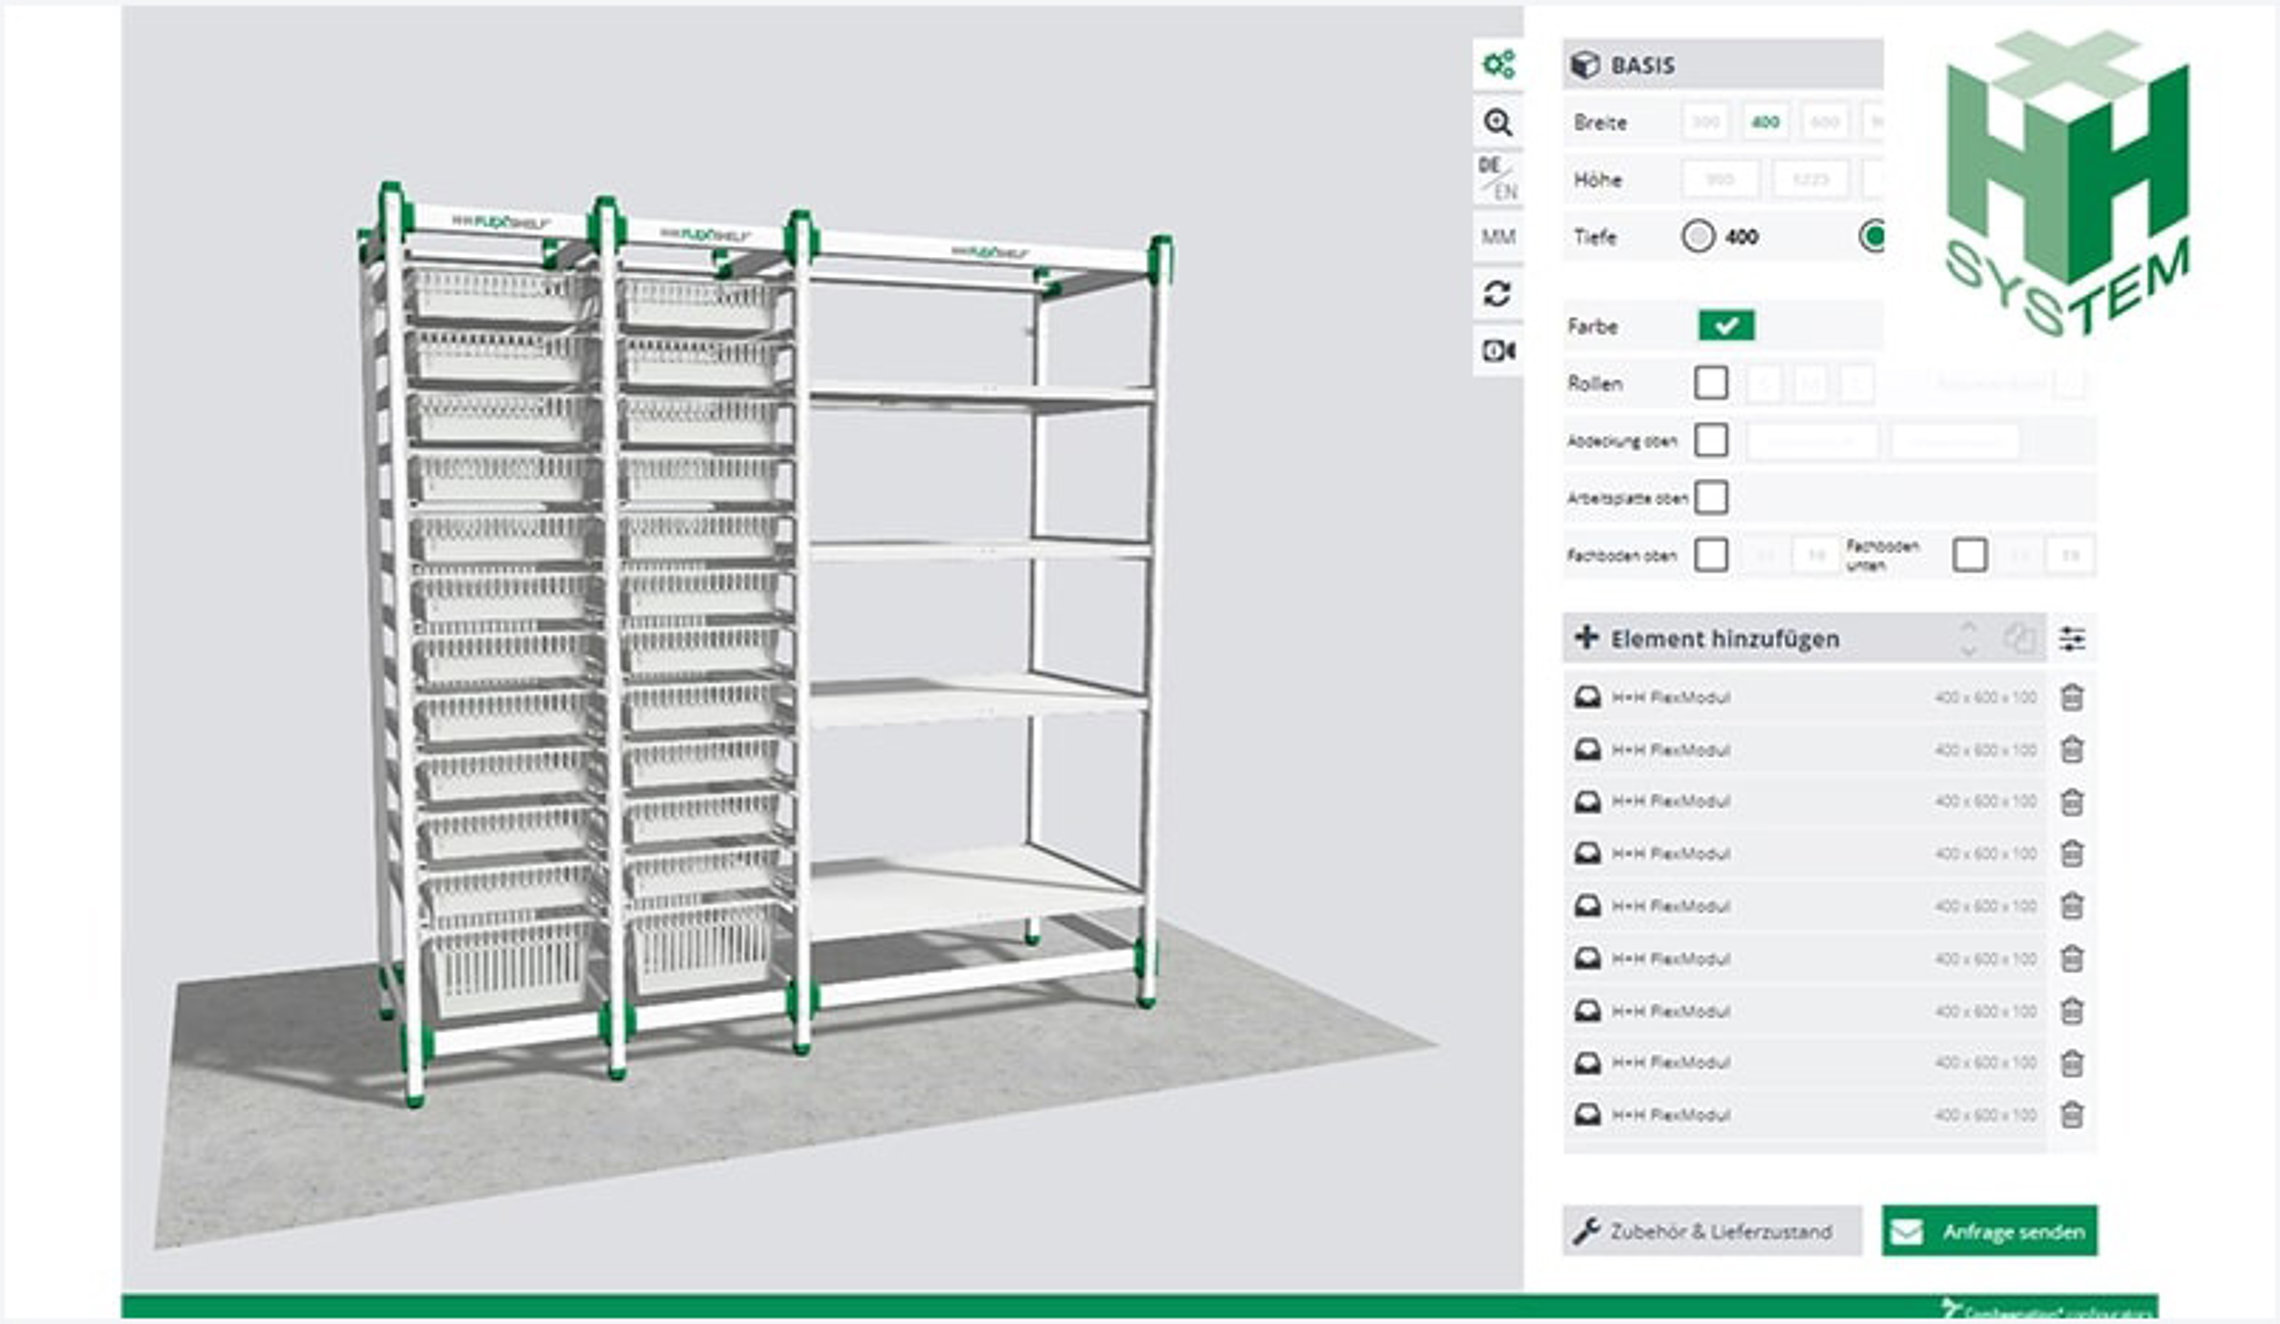Screen dimensions: 2280x1324
Task: Click the Element hinzufügen header text
Action: [1725, 639]
